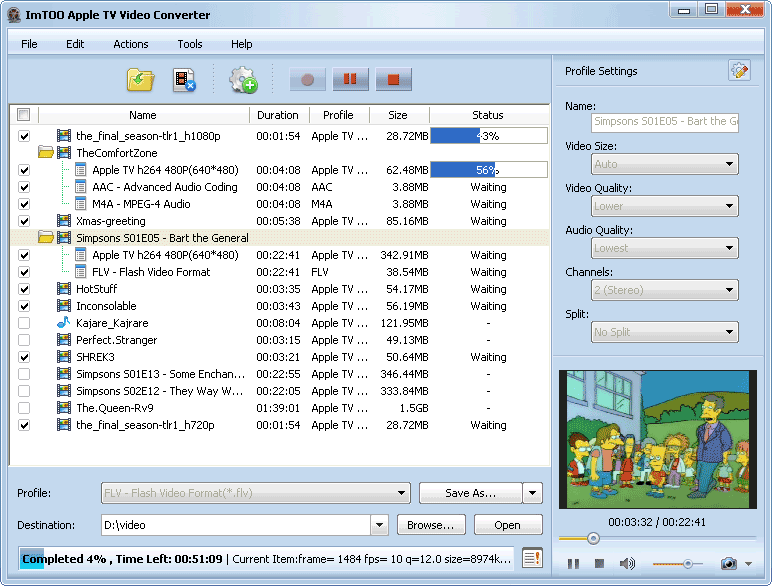Click the Save As... button
This screenshot has width=772, height=586.
470,493
